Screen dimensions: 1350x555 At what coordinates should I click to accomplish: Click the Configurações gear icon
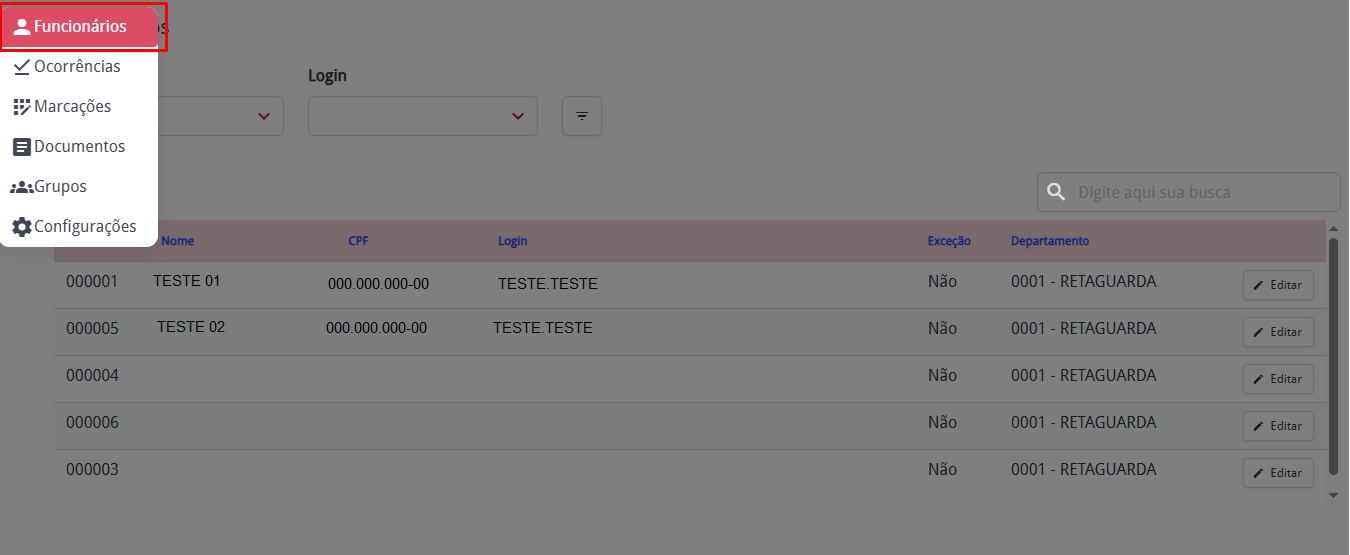pyautogui.click(x=22, y=227)
